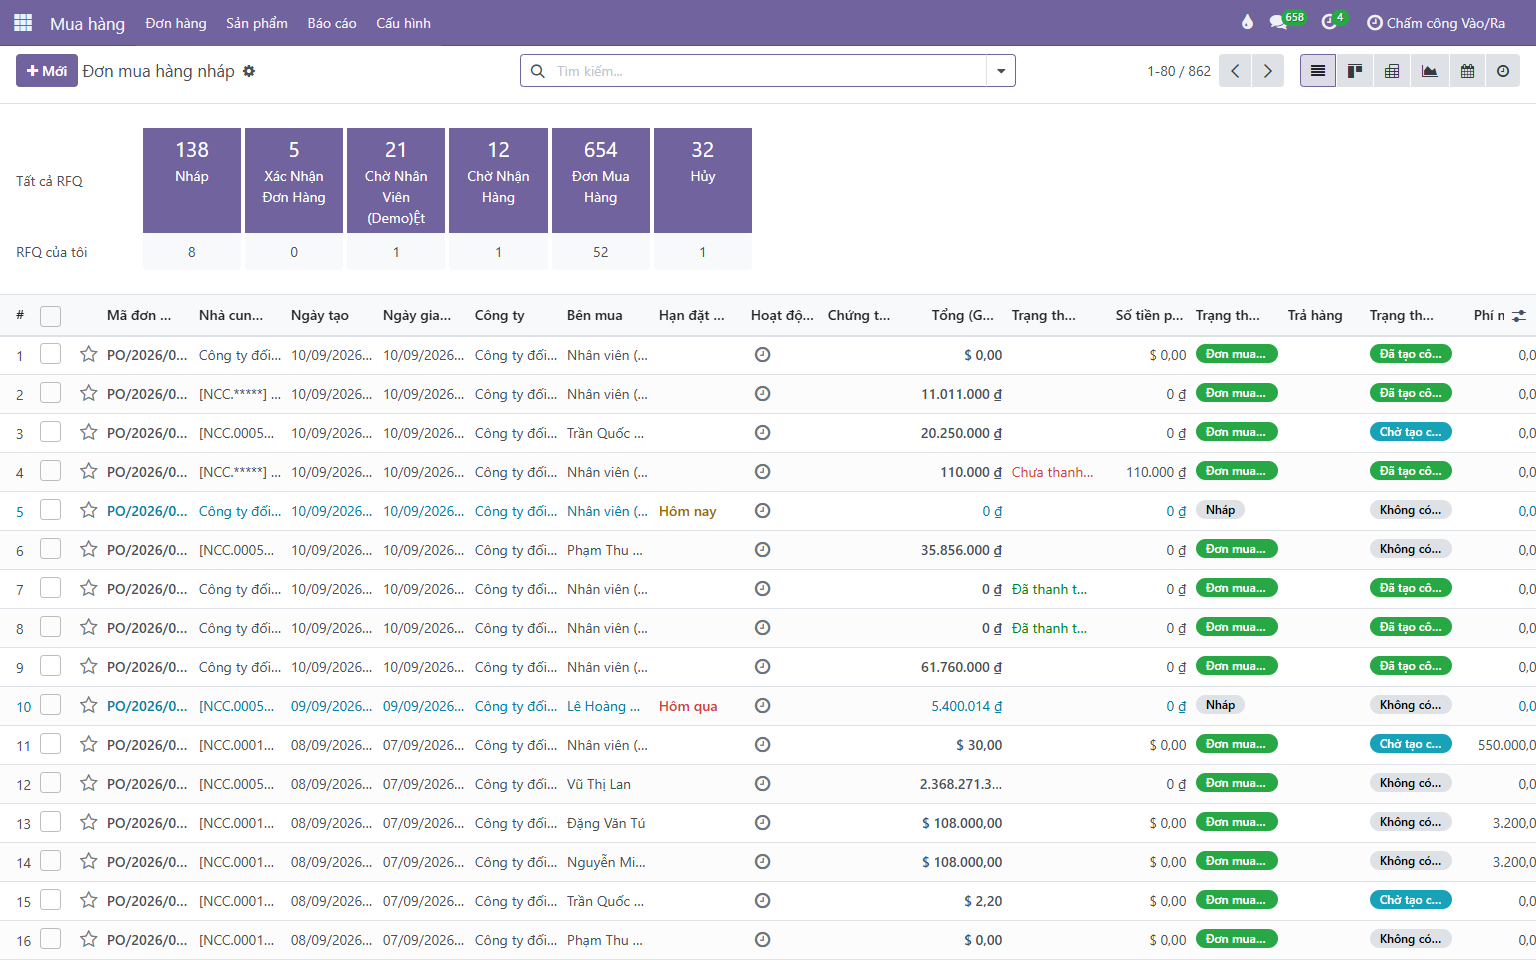Open the activity clock in row 3
The width and height of the screenshot is (1536, 960).
click(762, 432)
